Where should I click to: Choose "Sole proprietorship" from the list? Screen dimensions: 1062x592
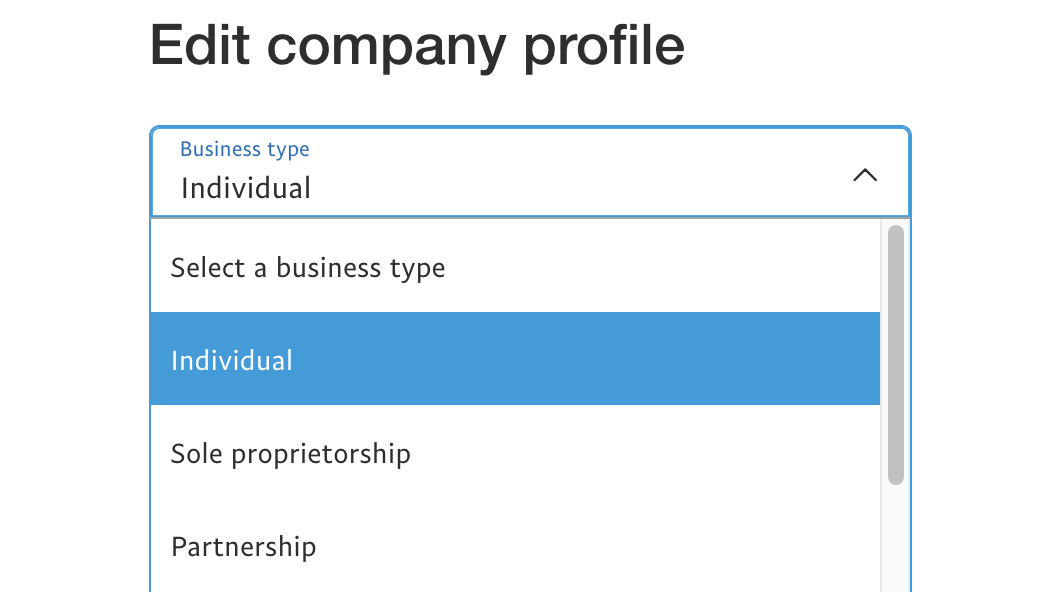290,454
